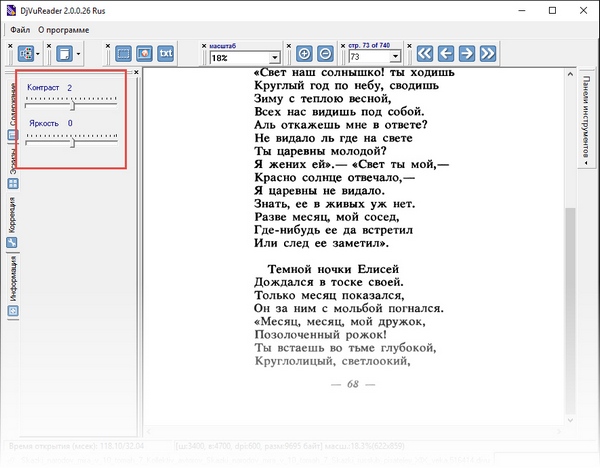This screenshot has height=468, width=600.
Task: Click the line Позолоченный рожок!
Action: click(320, 335)
